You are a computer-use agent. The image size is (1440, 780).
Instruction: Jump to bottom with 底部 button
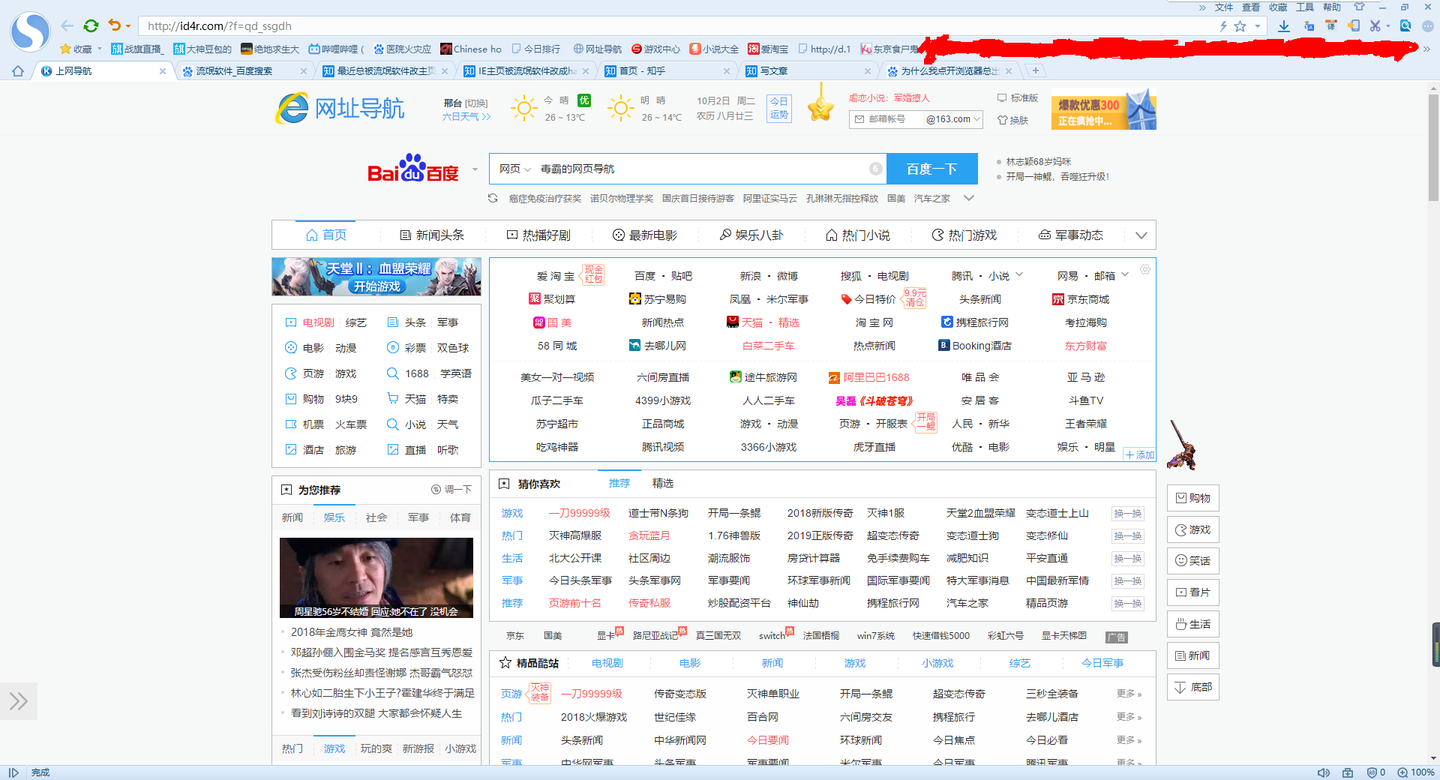pos(1193,687)
